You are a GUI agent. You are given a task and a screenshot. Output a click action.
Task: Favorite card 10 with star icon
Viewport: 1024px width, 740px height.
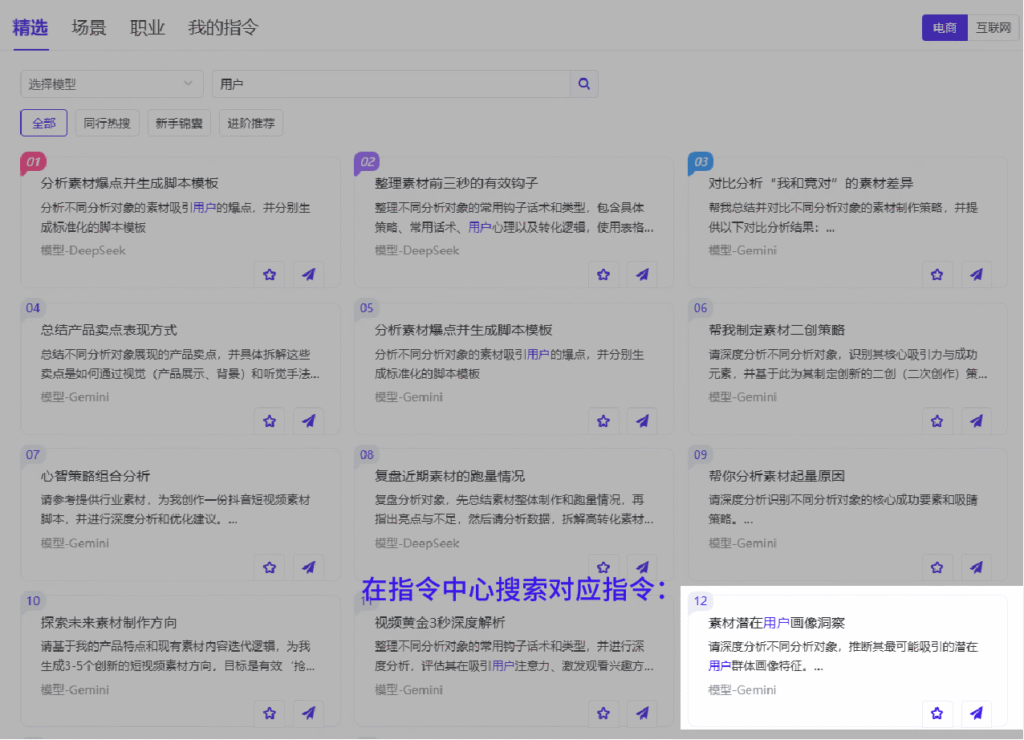[269, 713]
